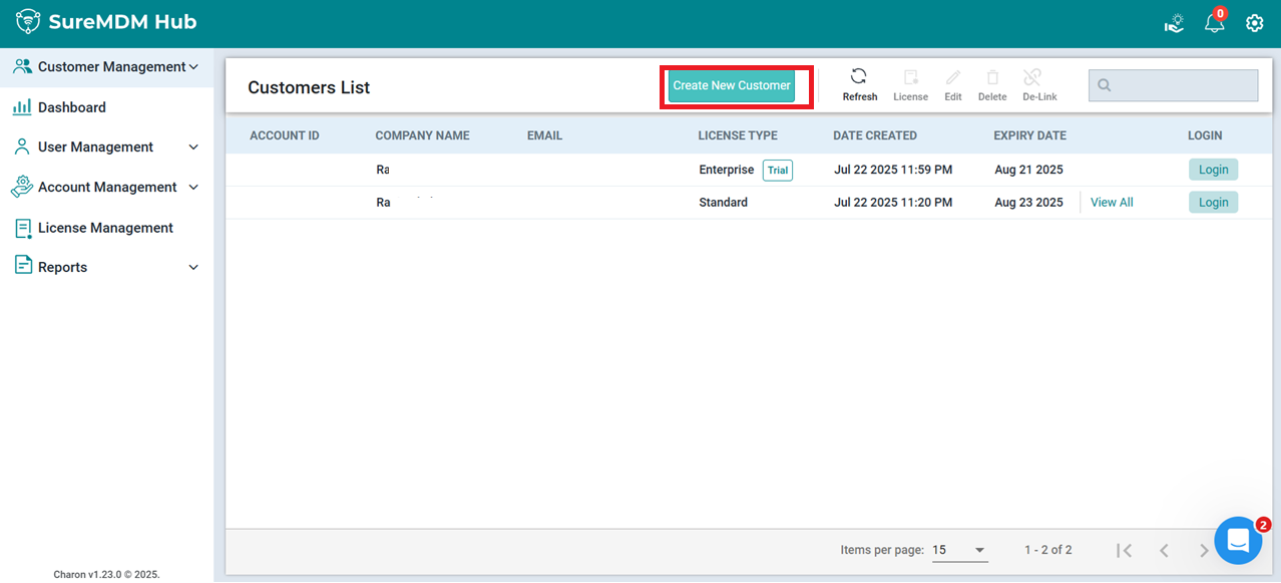This screenshot has height=583, width=1281.
Task: Click the View All link
Action: (1111, 202)
